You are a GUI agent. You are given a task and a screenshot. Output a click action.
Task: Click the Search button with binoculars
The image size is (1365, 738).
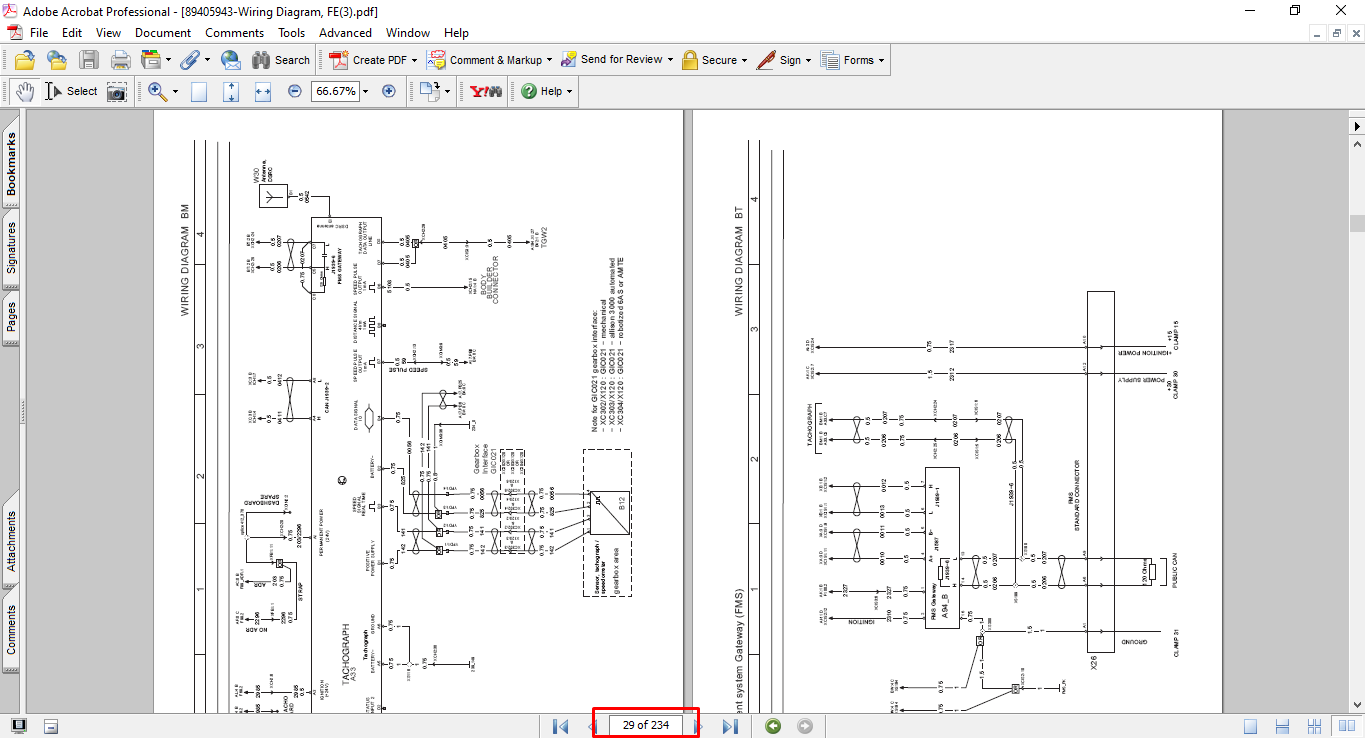point(281,60)
